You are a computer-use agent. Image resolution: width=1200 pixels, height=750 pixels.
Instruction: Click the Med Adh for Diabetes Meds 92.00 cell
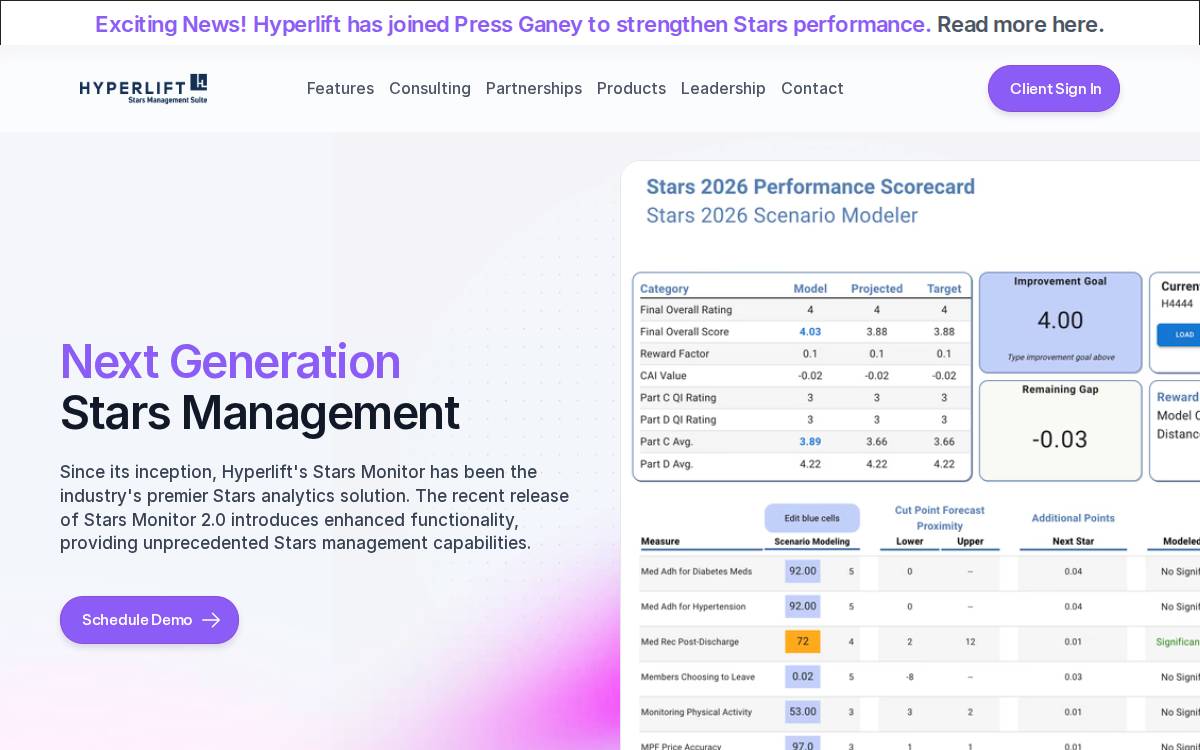(802, 571)
